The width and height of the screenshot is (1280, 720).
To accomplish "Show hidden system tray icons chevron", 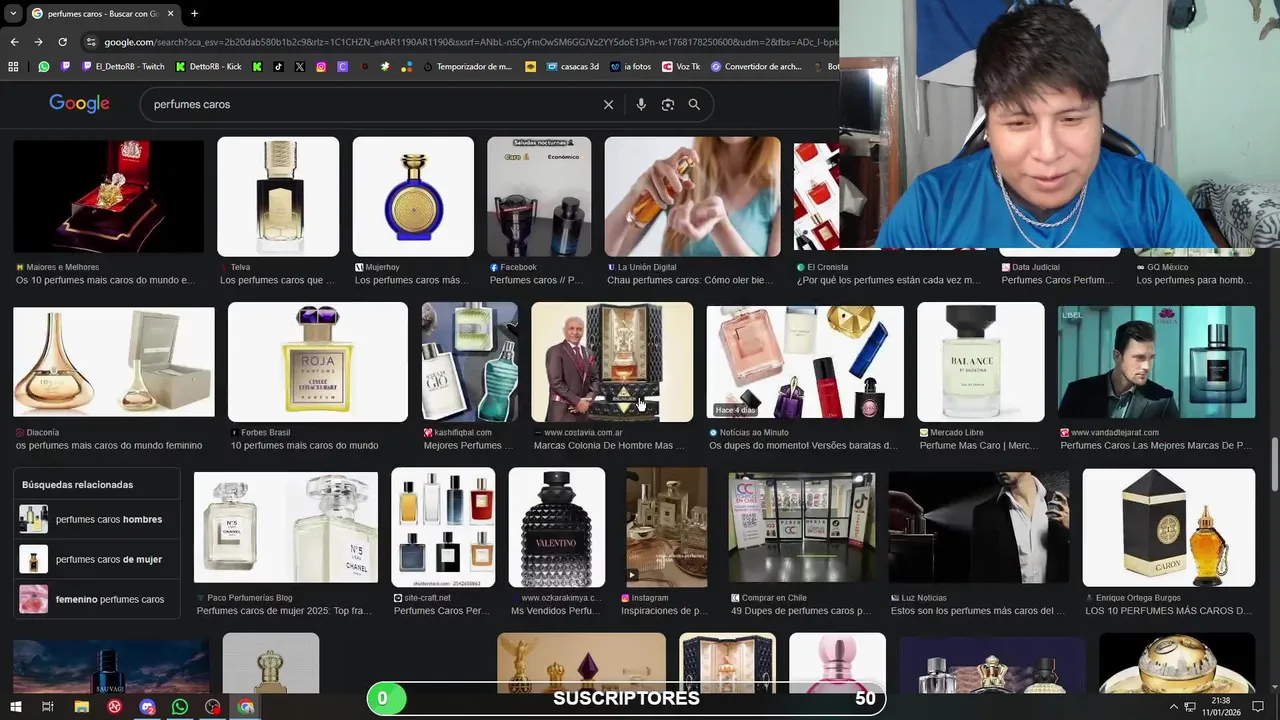I will [x=1173, y=707].
